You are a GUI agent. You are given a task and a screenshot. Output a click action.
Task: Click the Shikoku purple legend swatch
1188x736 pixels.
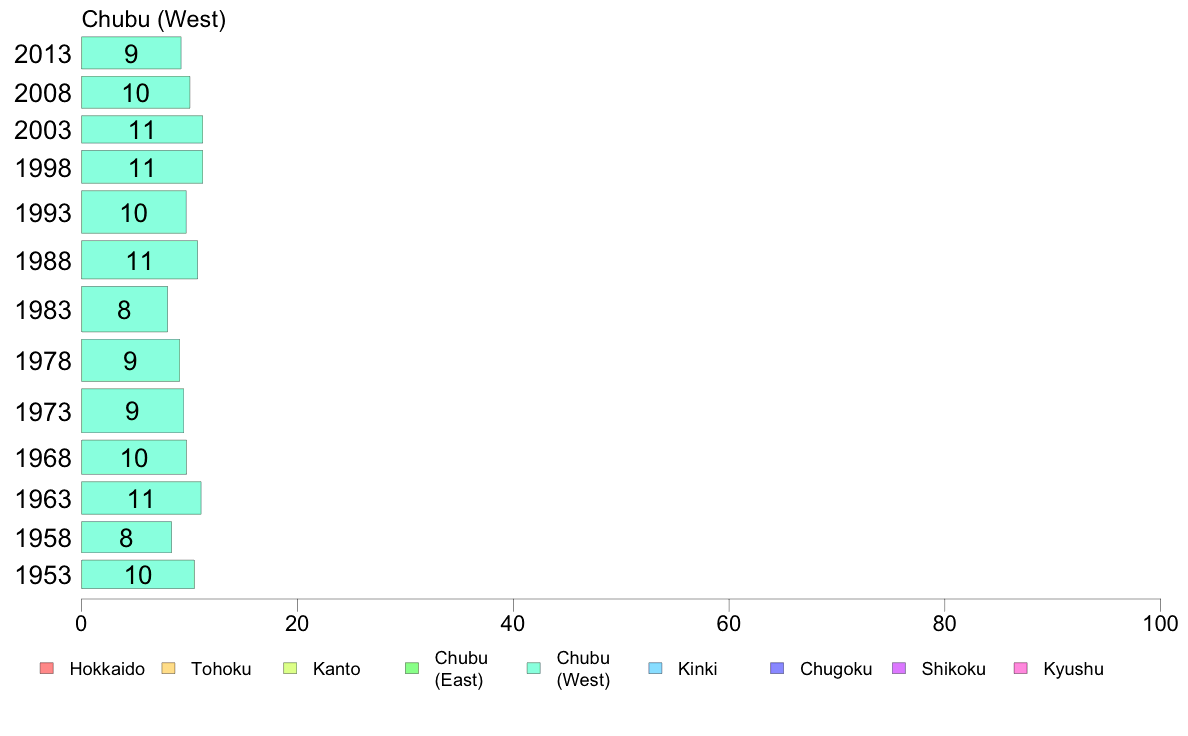pyautogui.click(x=899, y=668)
